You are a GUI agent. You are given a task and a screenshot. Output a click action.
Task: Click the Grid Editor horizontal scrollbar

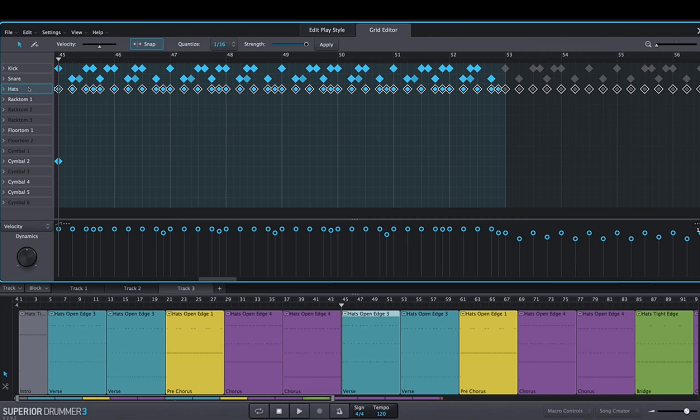(x=217, y=279)
